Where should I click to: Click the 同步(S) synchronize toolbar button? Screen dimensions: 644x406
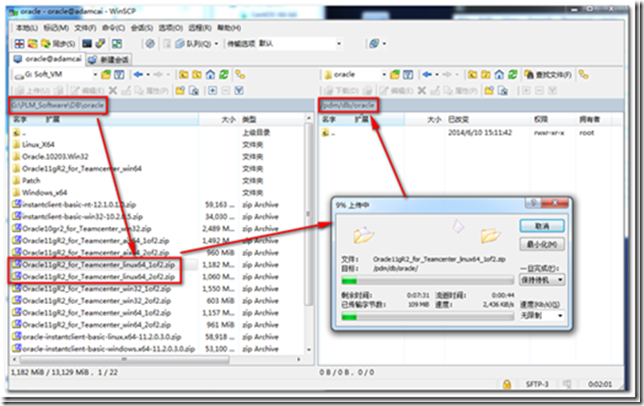tap(59, 44)
